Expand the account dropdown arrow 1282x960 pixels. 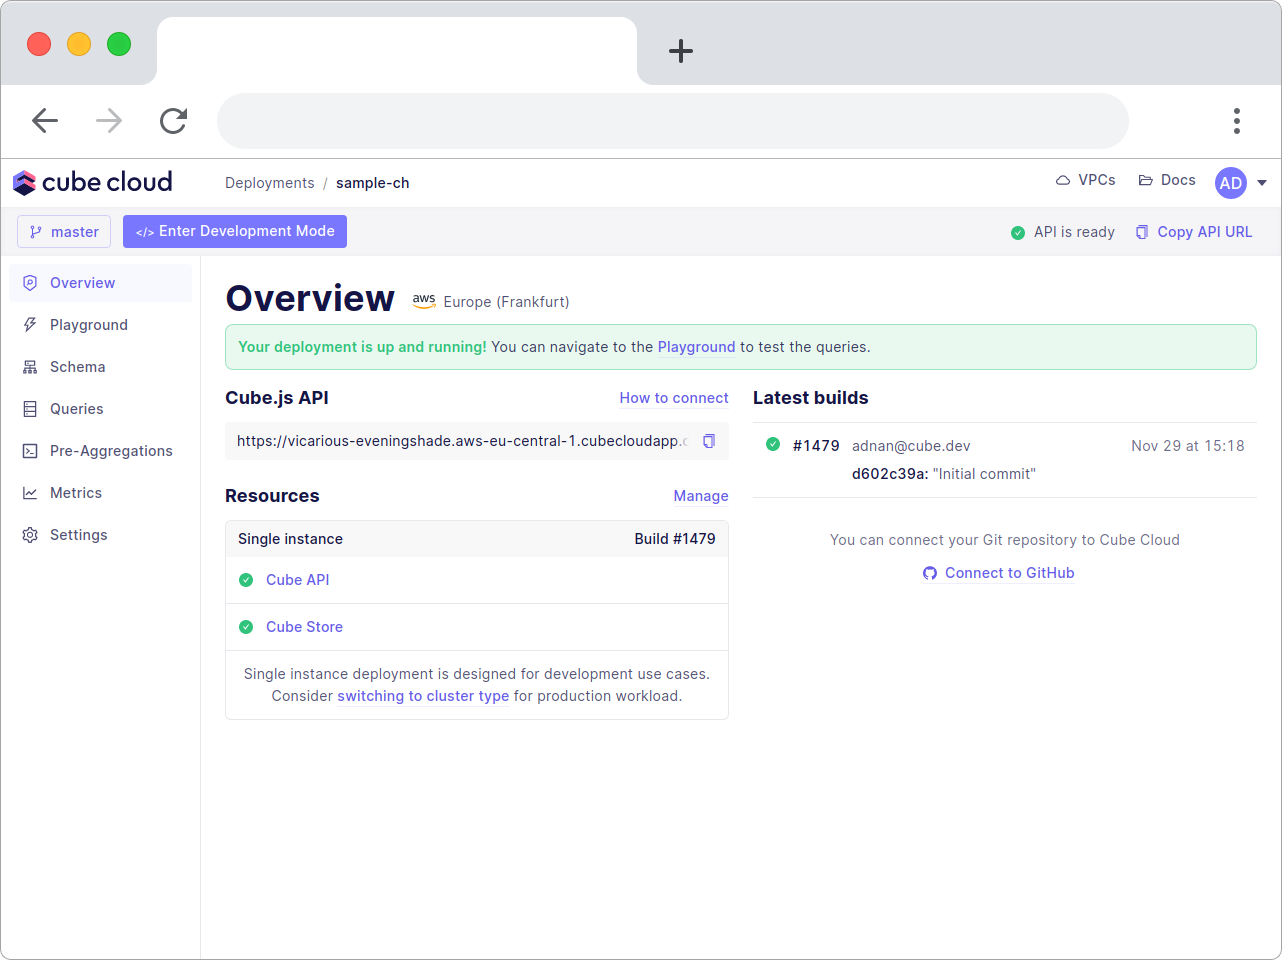pyautogui.click(x=1262, y=183)
